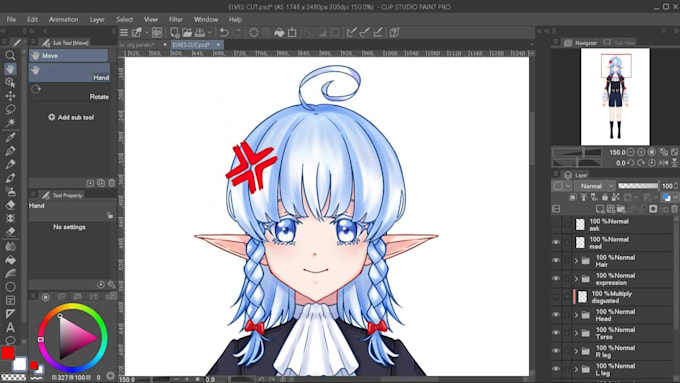The image size is (680, 383).
Task: Click Add sub tool
Action: pos(71,117)
